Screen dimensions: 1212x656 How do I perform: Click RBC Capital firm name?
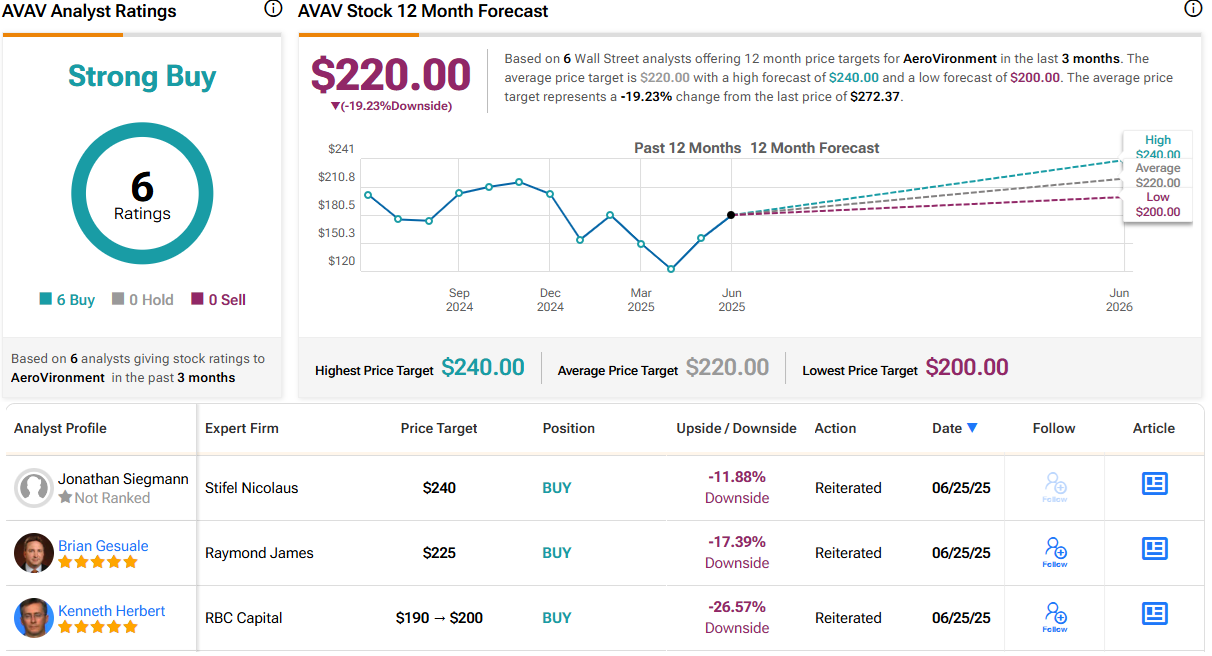pyautogui.click(x=244, y=618)
